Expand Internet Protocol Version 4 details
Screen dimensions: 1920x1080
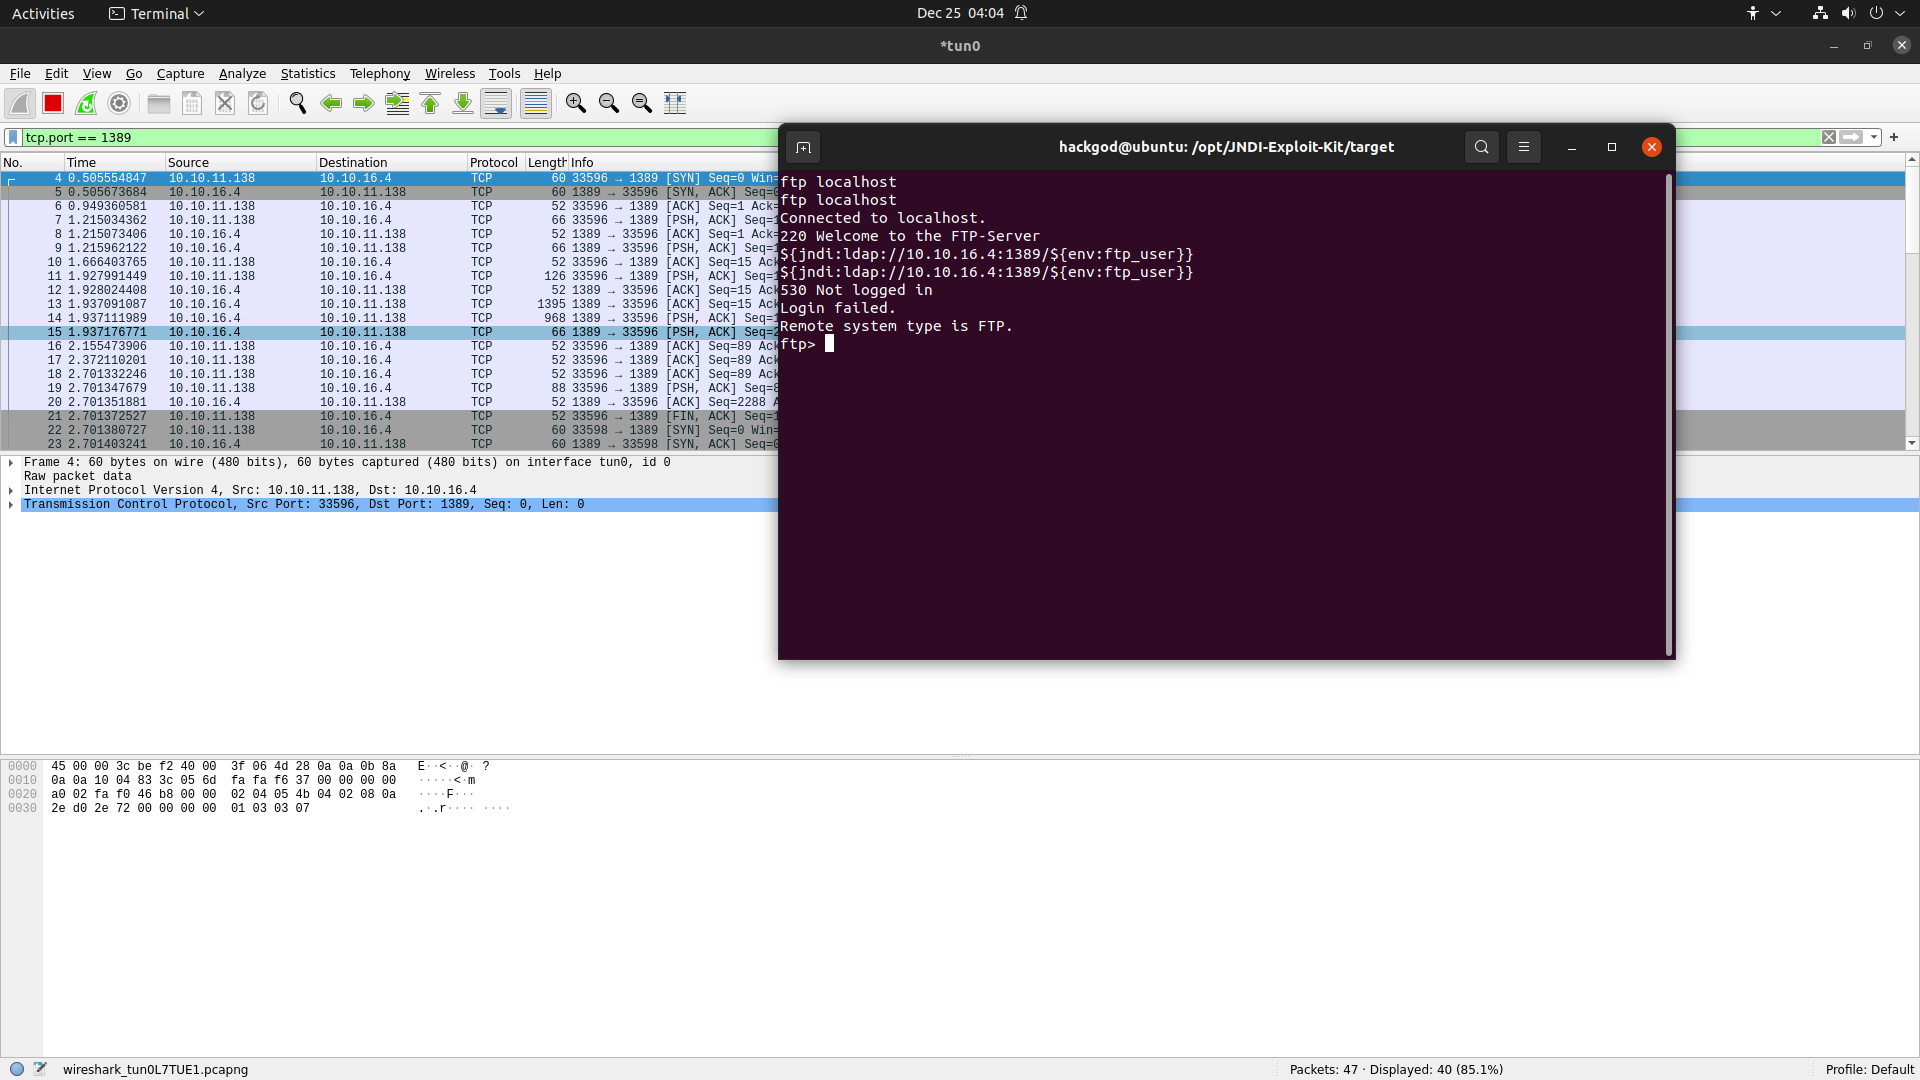[11, 490]
